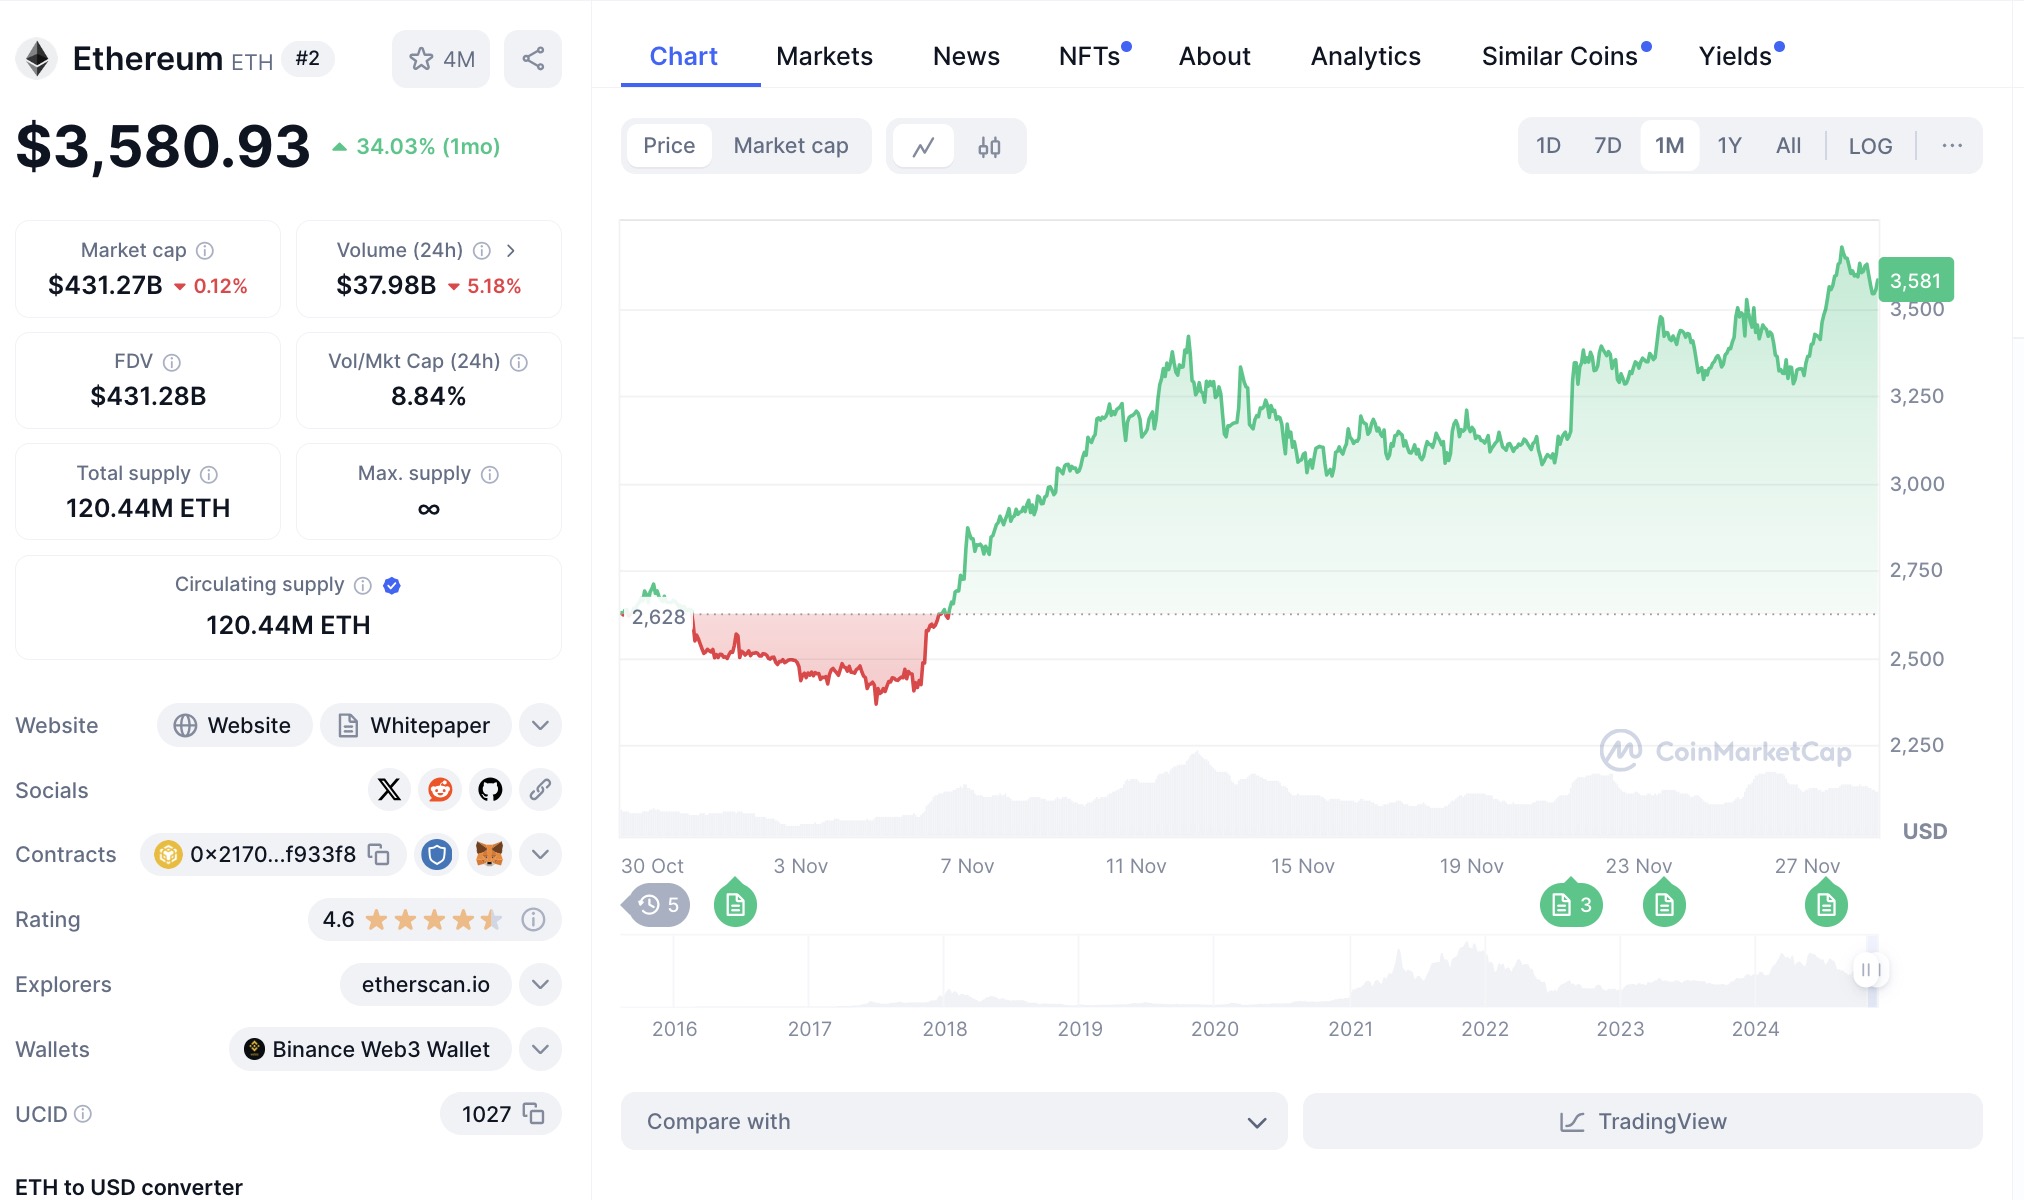Open Binance Web3 Wallet link
2024x1200 pixels.
(x=369, y=1049)
